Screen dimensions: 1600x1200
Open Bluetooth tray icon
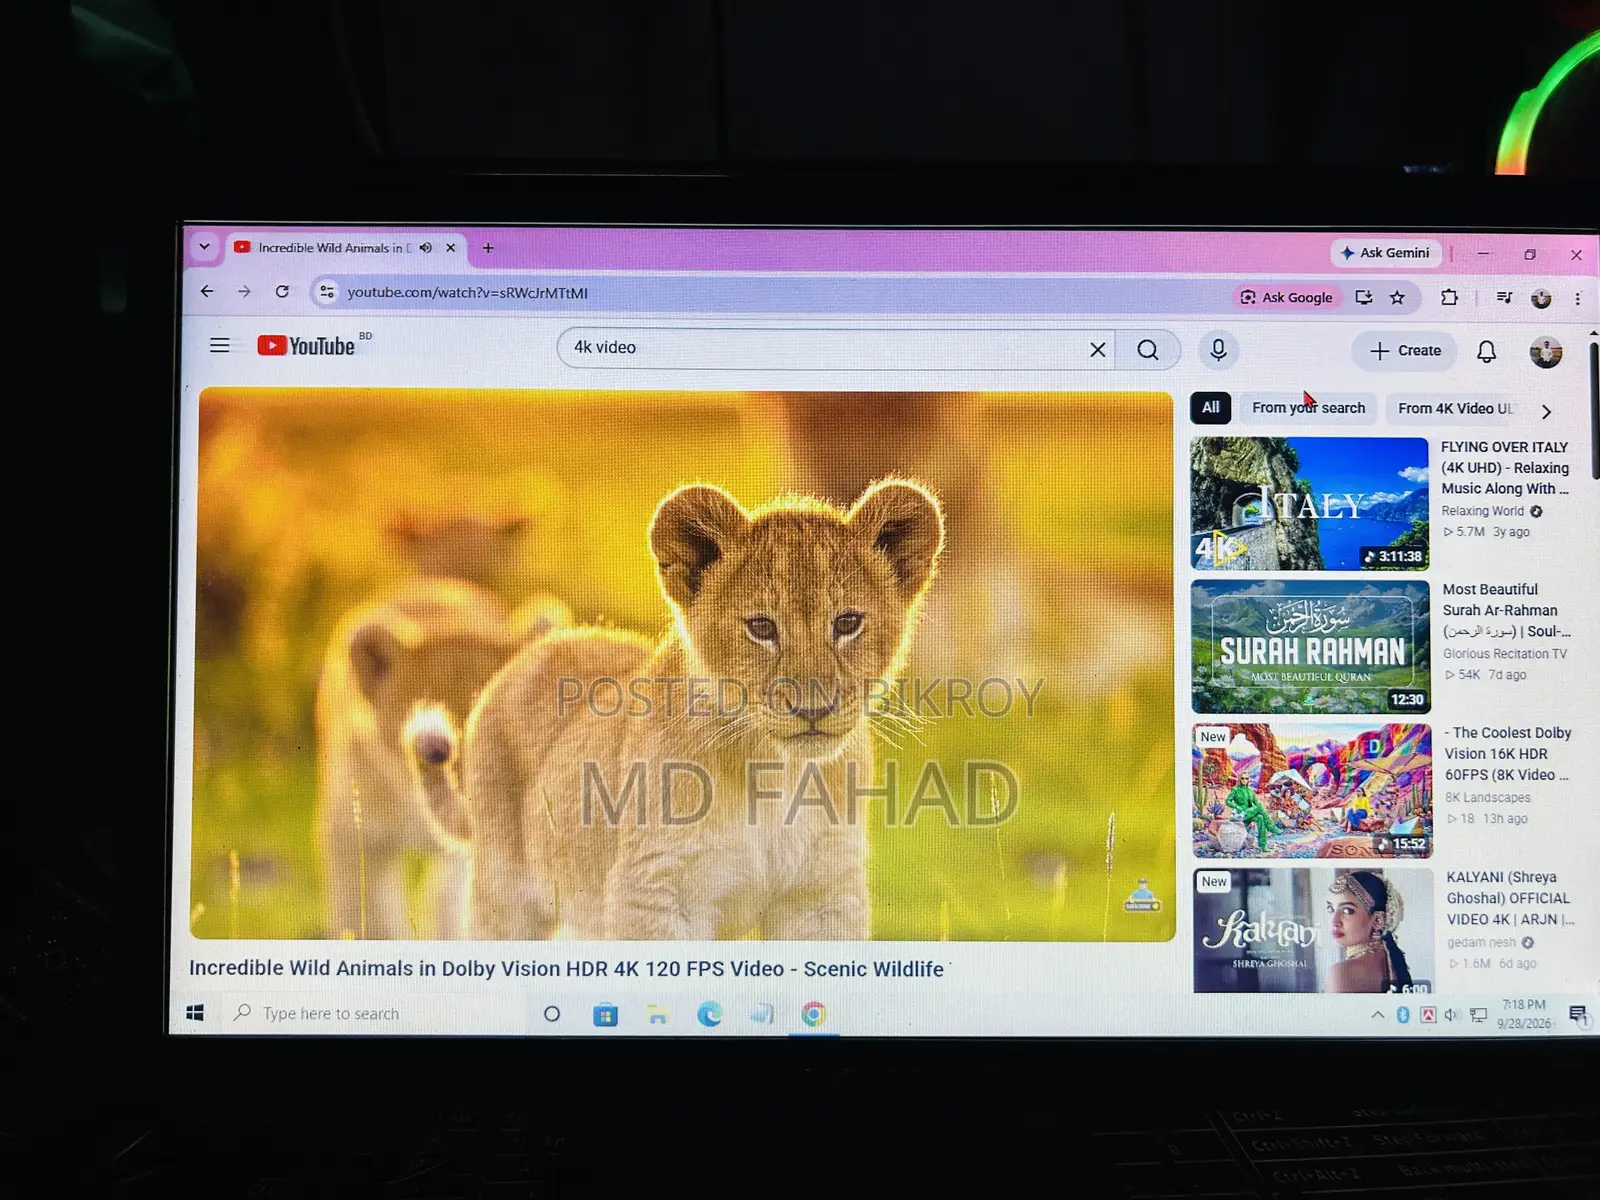(1403, 1015)
